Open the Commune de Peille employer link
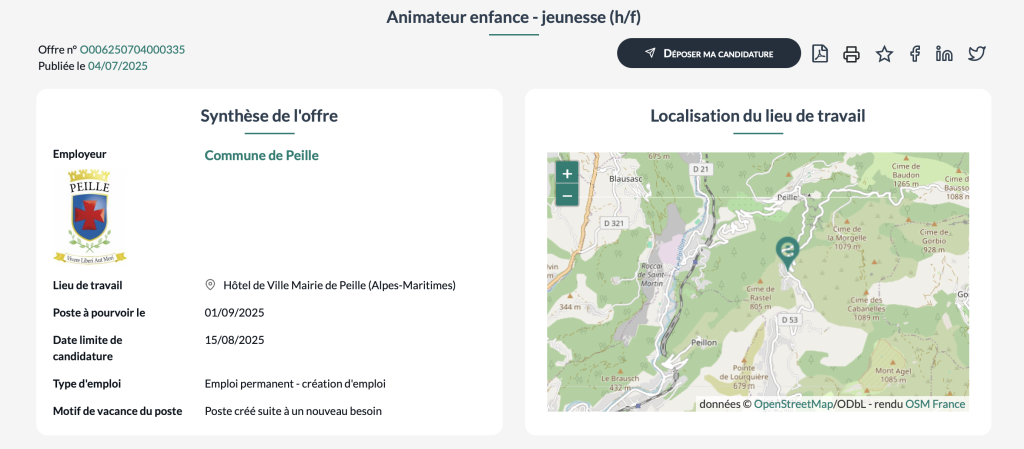Viewport: 1024px width, 449px height. (261, 155)
